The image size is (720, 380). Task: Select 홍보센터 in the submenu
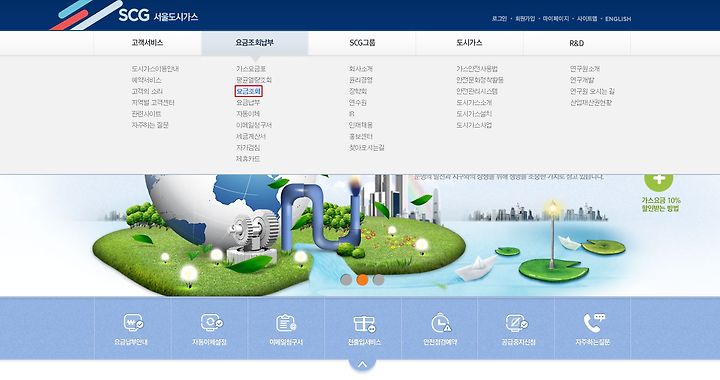(361, 137)
